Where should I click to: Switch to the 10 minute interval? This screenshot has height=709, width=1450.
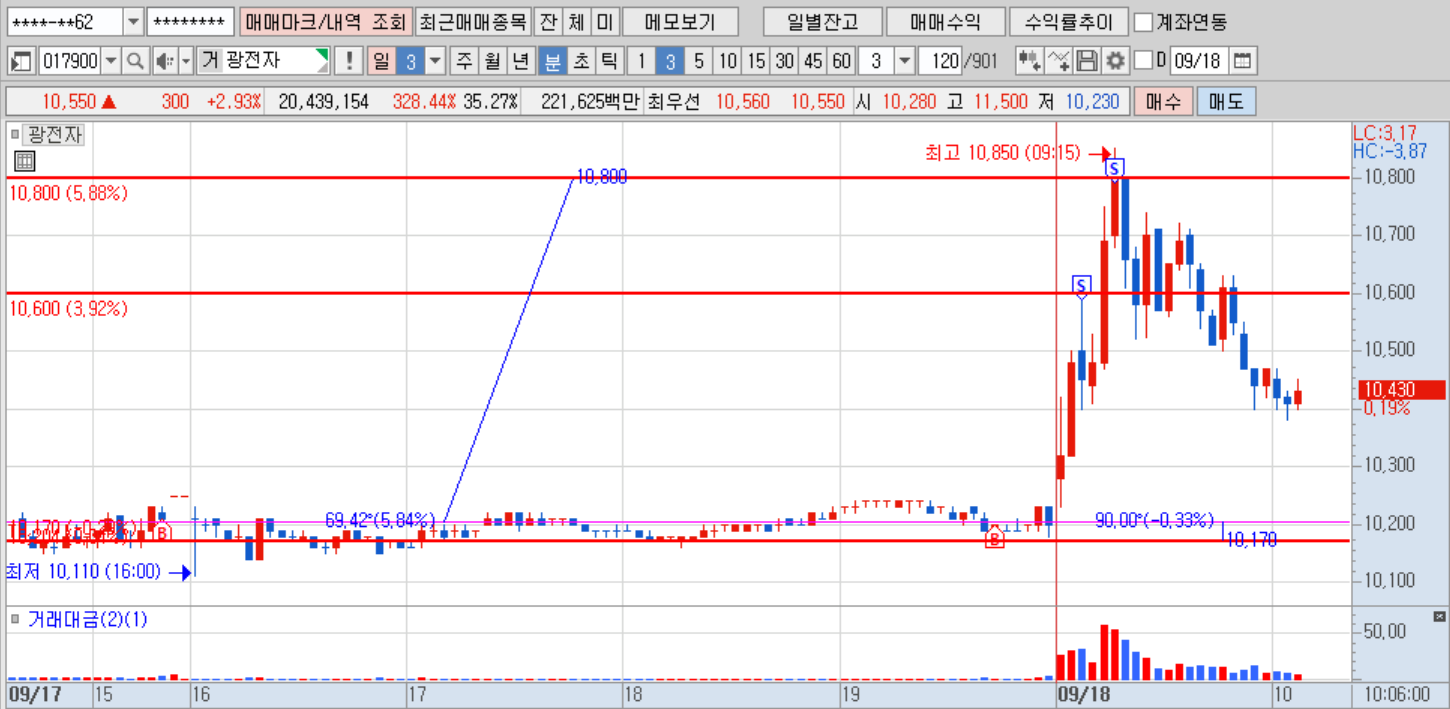pyautogui.click(x=728, y=61)
